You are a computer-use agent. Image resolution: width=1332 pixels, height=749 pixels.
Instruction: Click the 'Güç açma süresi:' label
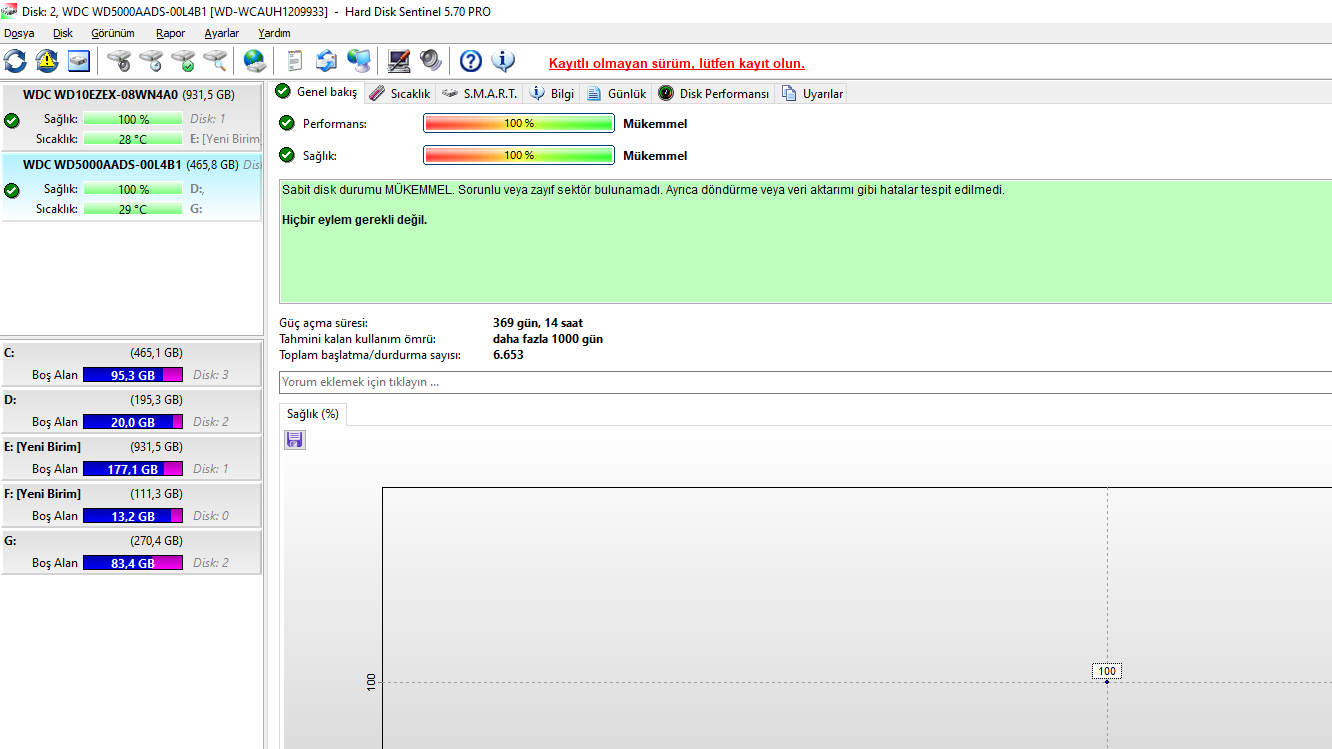pos(323,323)
